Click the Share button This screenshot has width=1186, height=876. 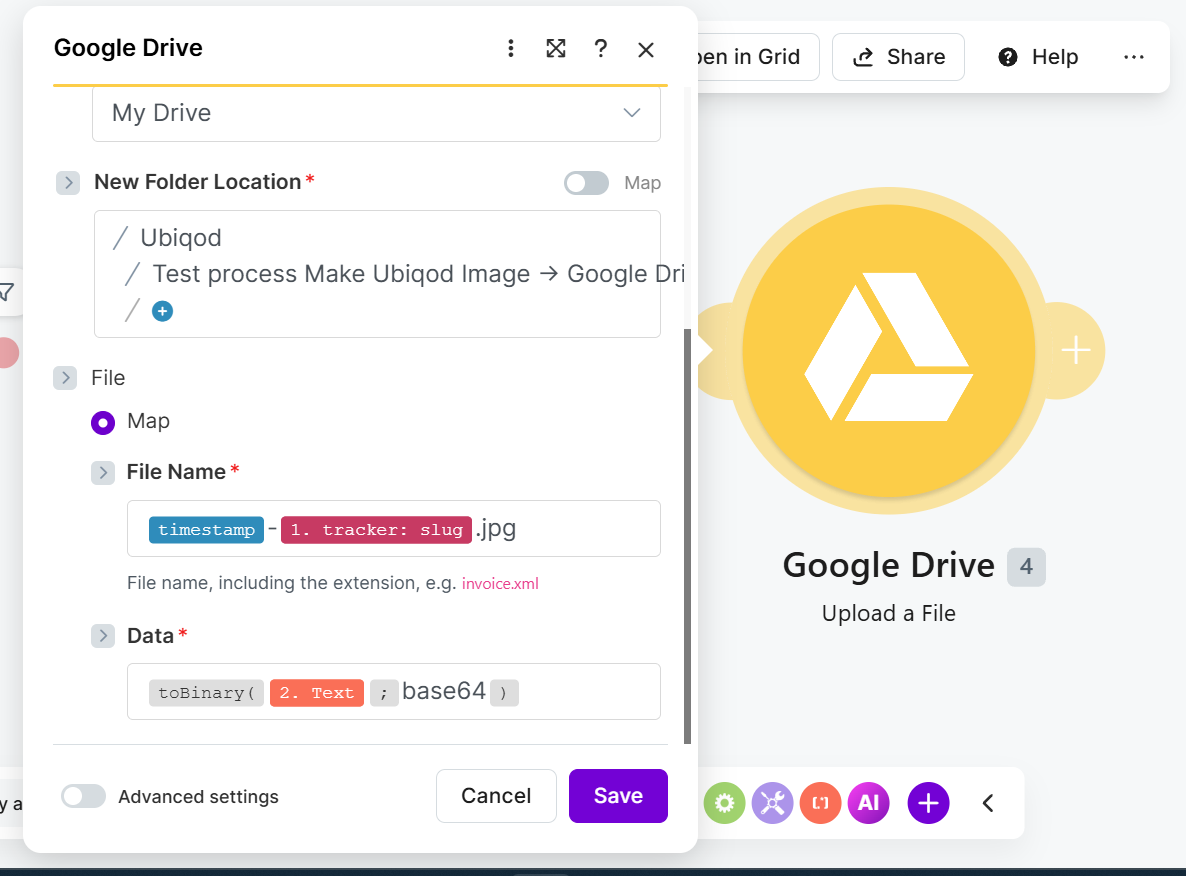click(x=898, y=57)
